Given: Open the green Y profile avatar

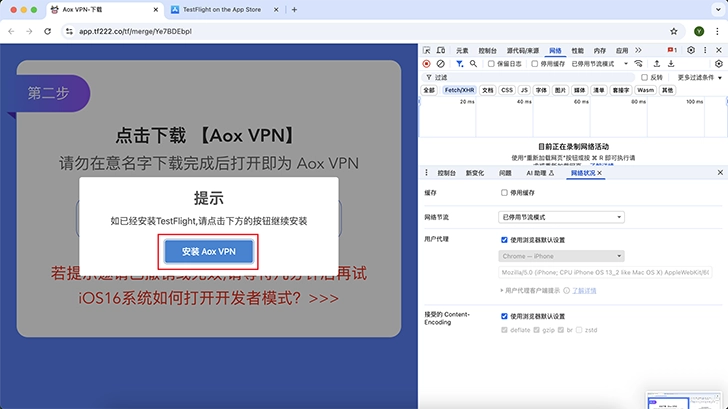Looking at the screenshot, I should click(x=699, y=31).
